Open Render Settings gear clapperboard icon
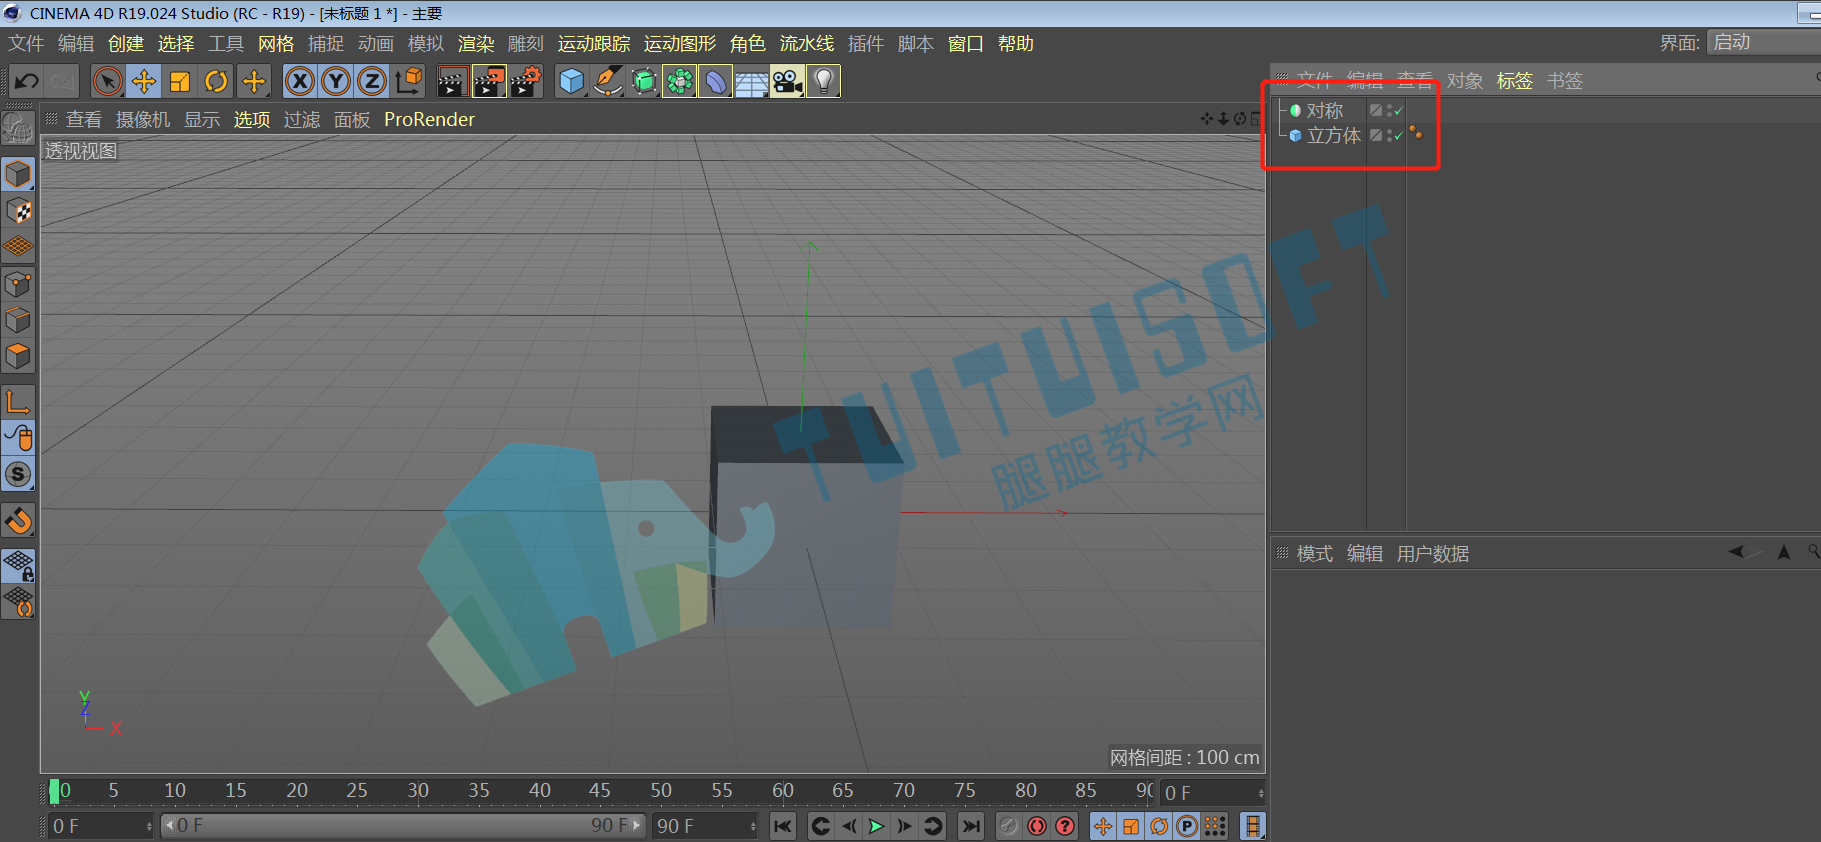 [x=526, y=81]
